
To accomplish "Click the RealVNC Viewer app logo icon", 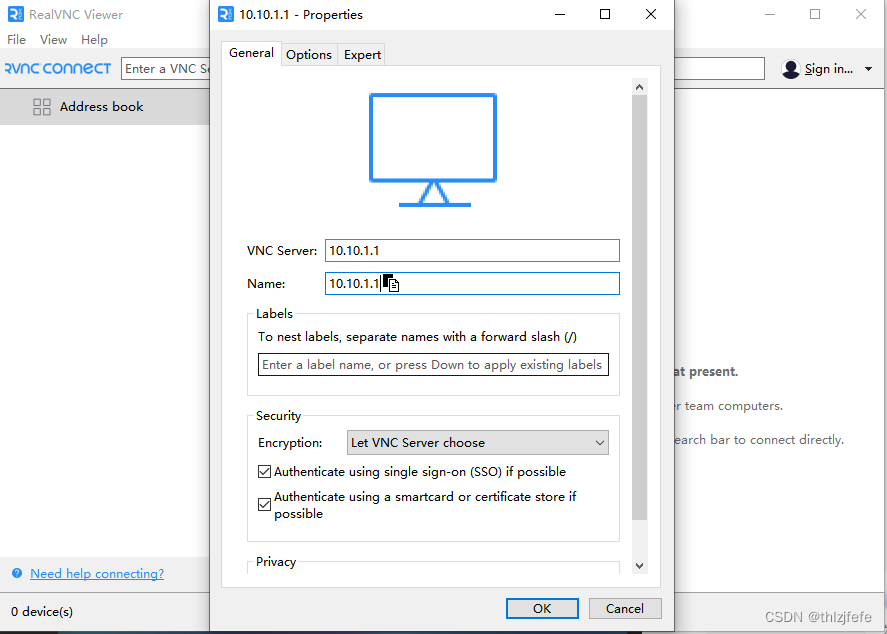I will pyautogui.click(x=16, y=14).
